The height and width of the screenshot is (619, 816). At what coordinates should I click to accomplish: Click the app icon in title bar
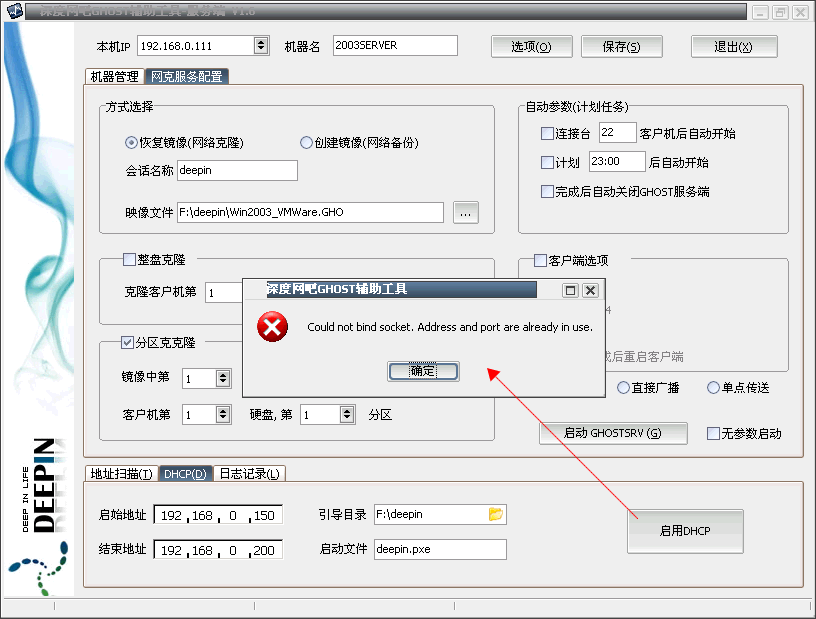pos(15,11)
